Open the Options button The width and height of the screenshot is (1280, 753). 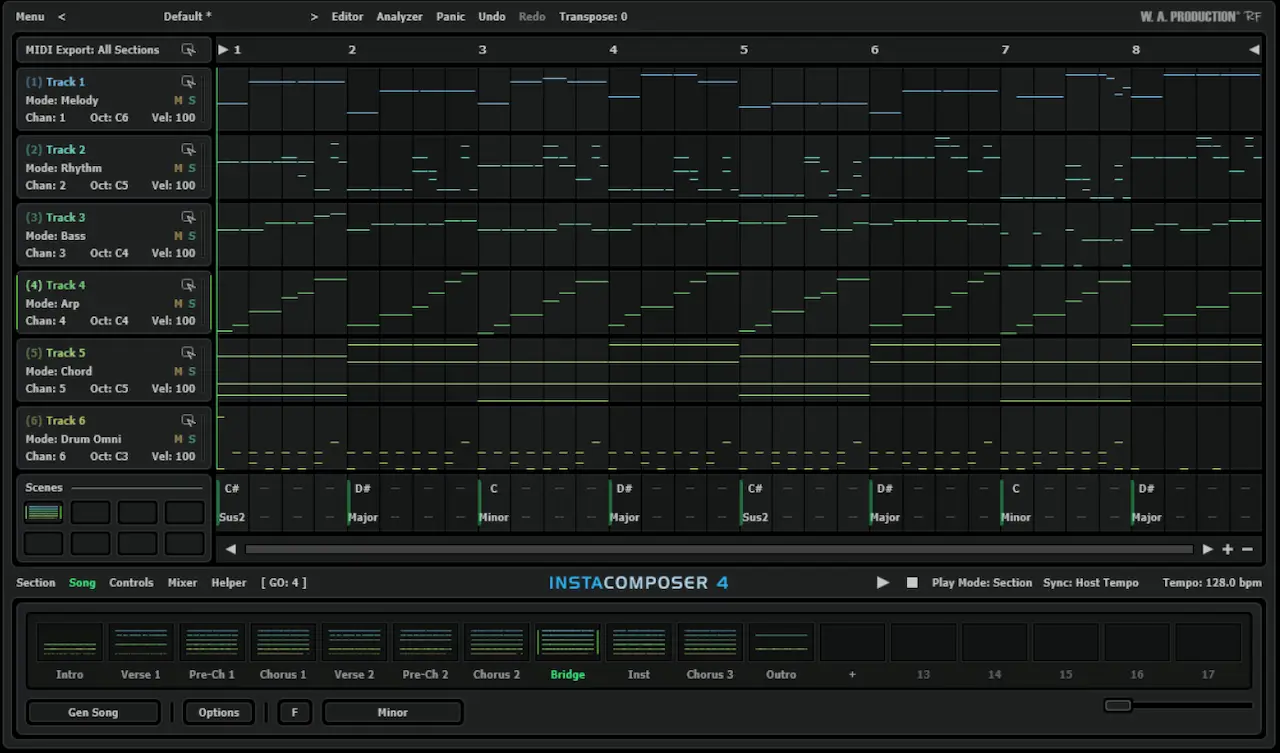(219, 712)
